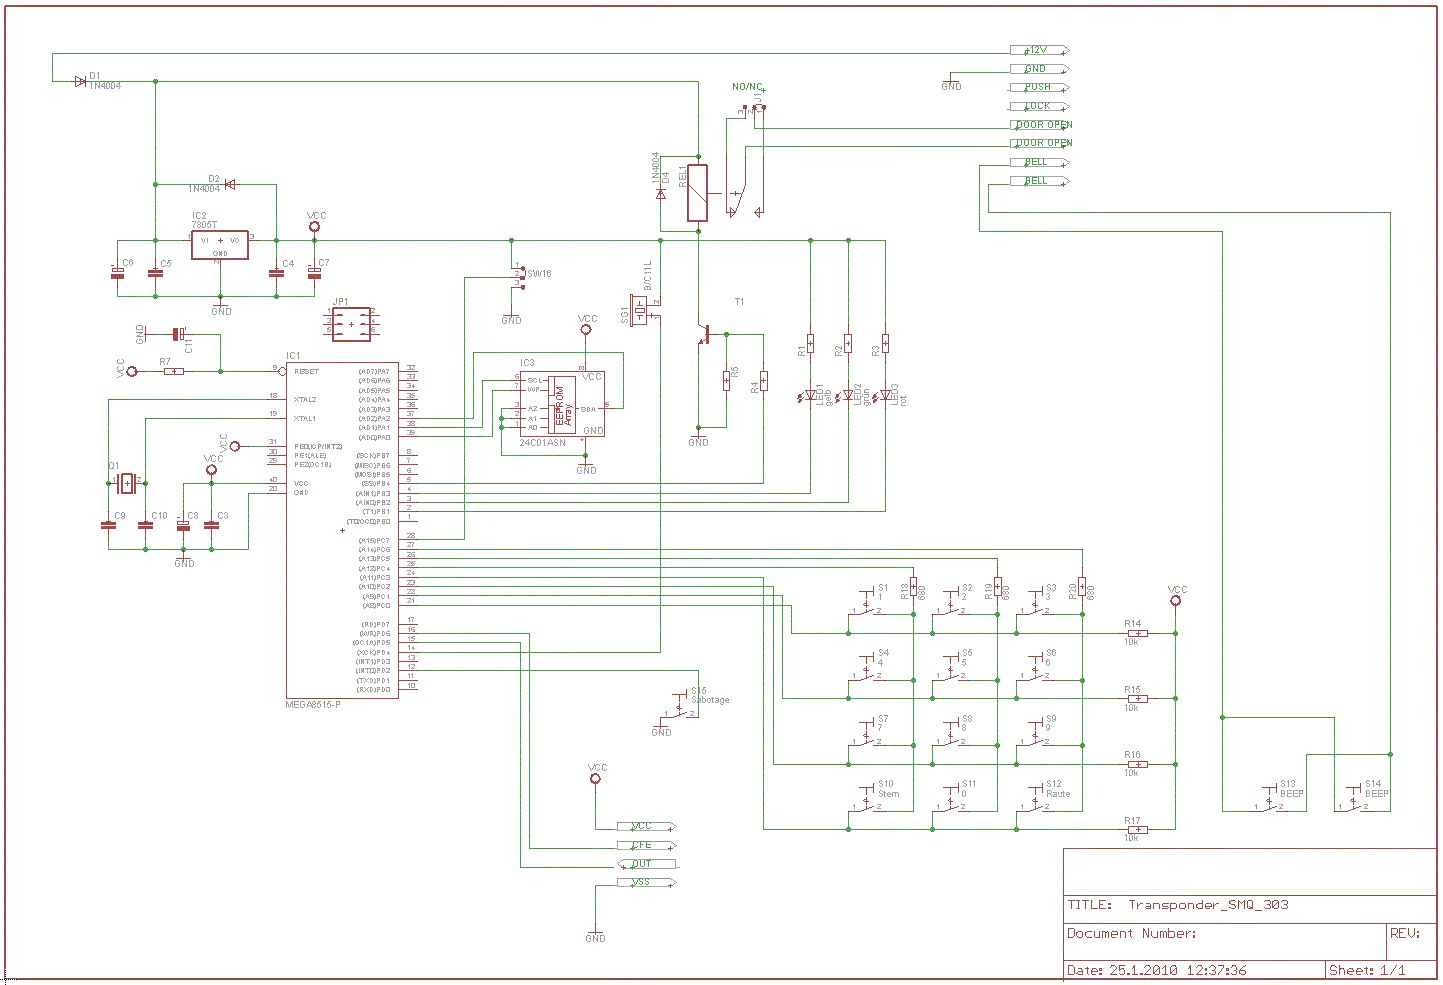Click relay coil REL1
The image size is (1443, 985).
(698, 193)
